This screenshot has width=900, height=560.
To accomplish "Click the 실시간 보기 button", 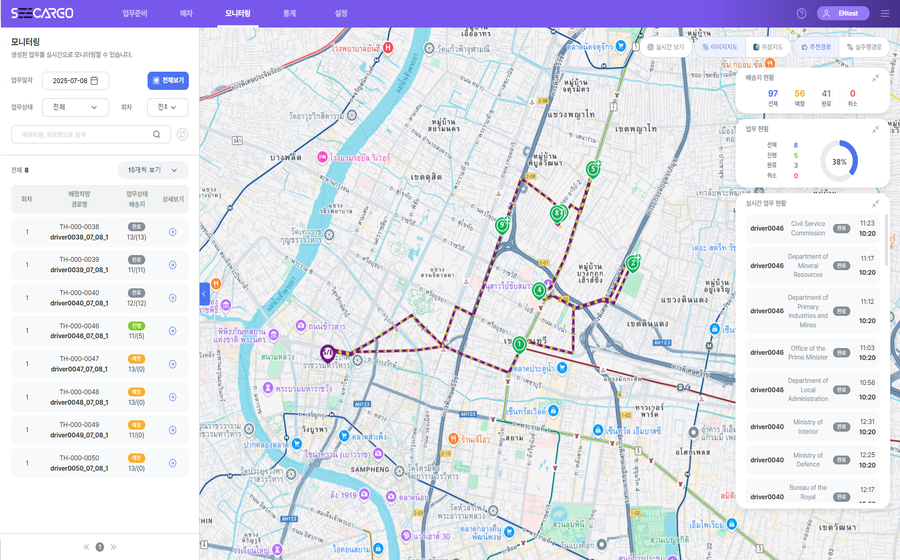I will point(666,46).
